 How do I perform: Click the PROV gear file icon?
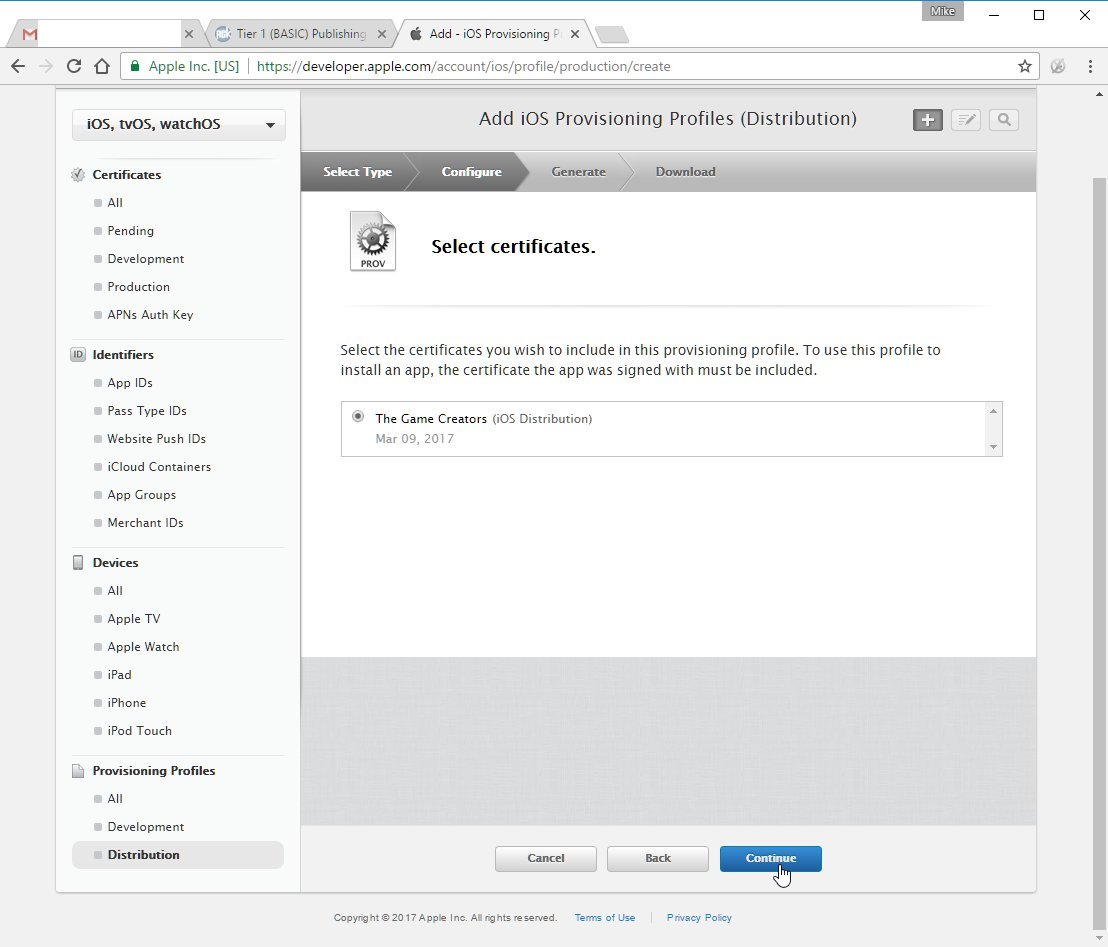pyautogui.click(x=373, y=241)
